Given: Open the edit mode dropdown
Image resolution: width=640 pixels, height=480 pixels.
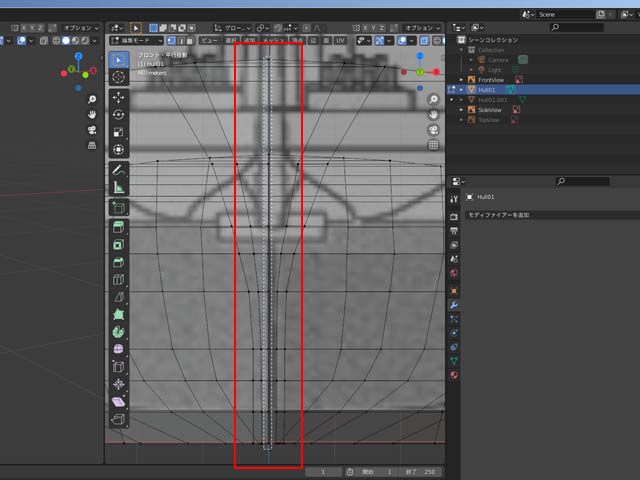Looking at the screenshot, I should tap(136, 40).
